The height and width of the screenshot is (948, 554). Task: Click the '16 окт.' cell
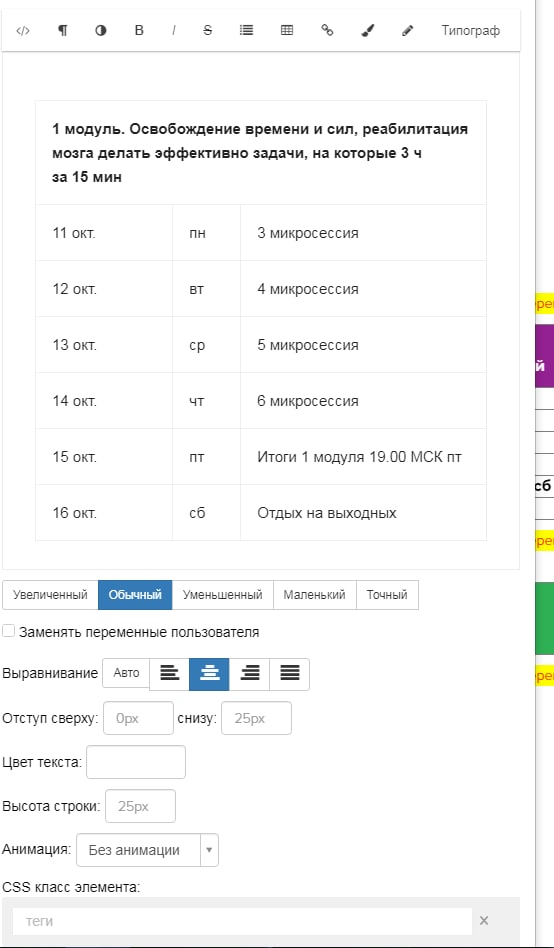(104, 513)
